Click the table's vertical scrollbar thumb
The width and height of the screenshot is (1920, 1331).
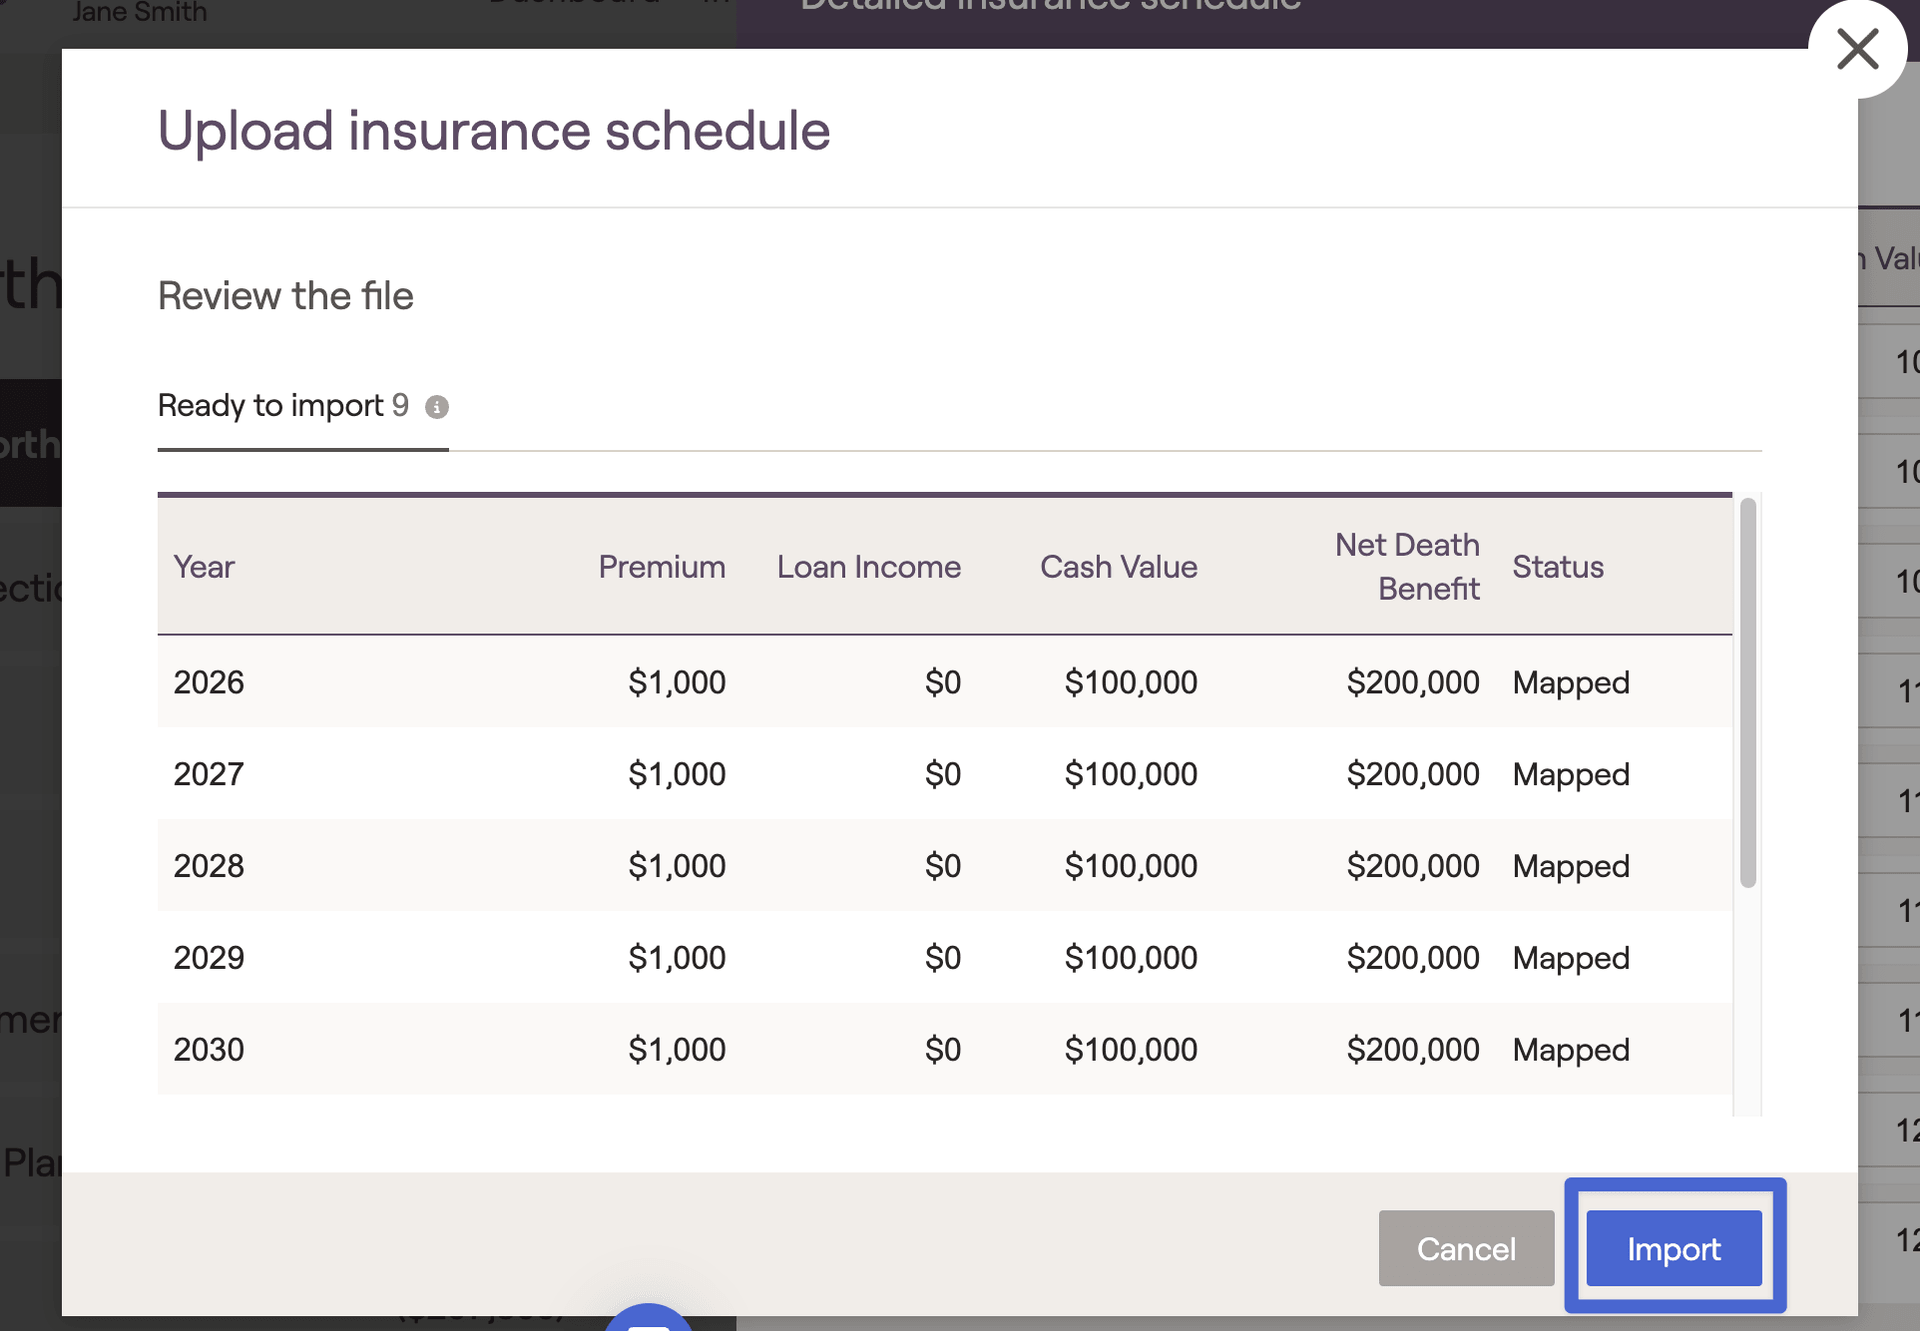coord(1747,692)
